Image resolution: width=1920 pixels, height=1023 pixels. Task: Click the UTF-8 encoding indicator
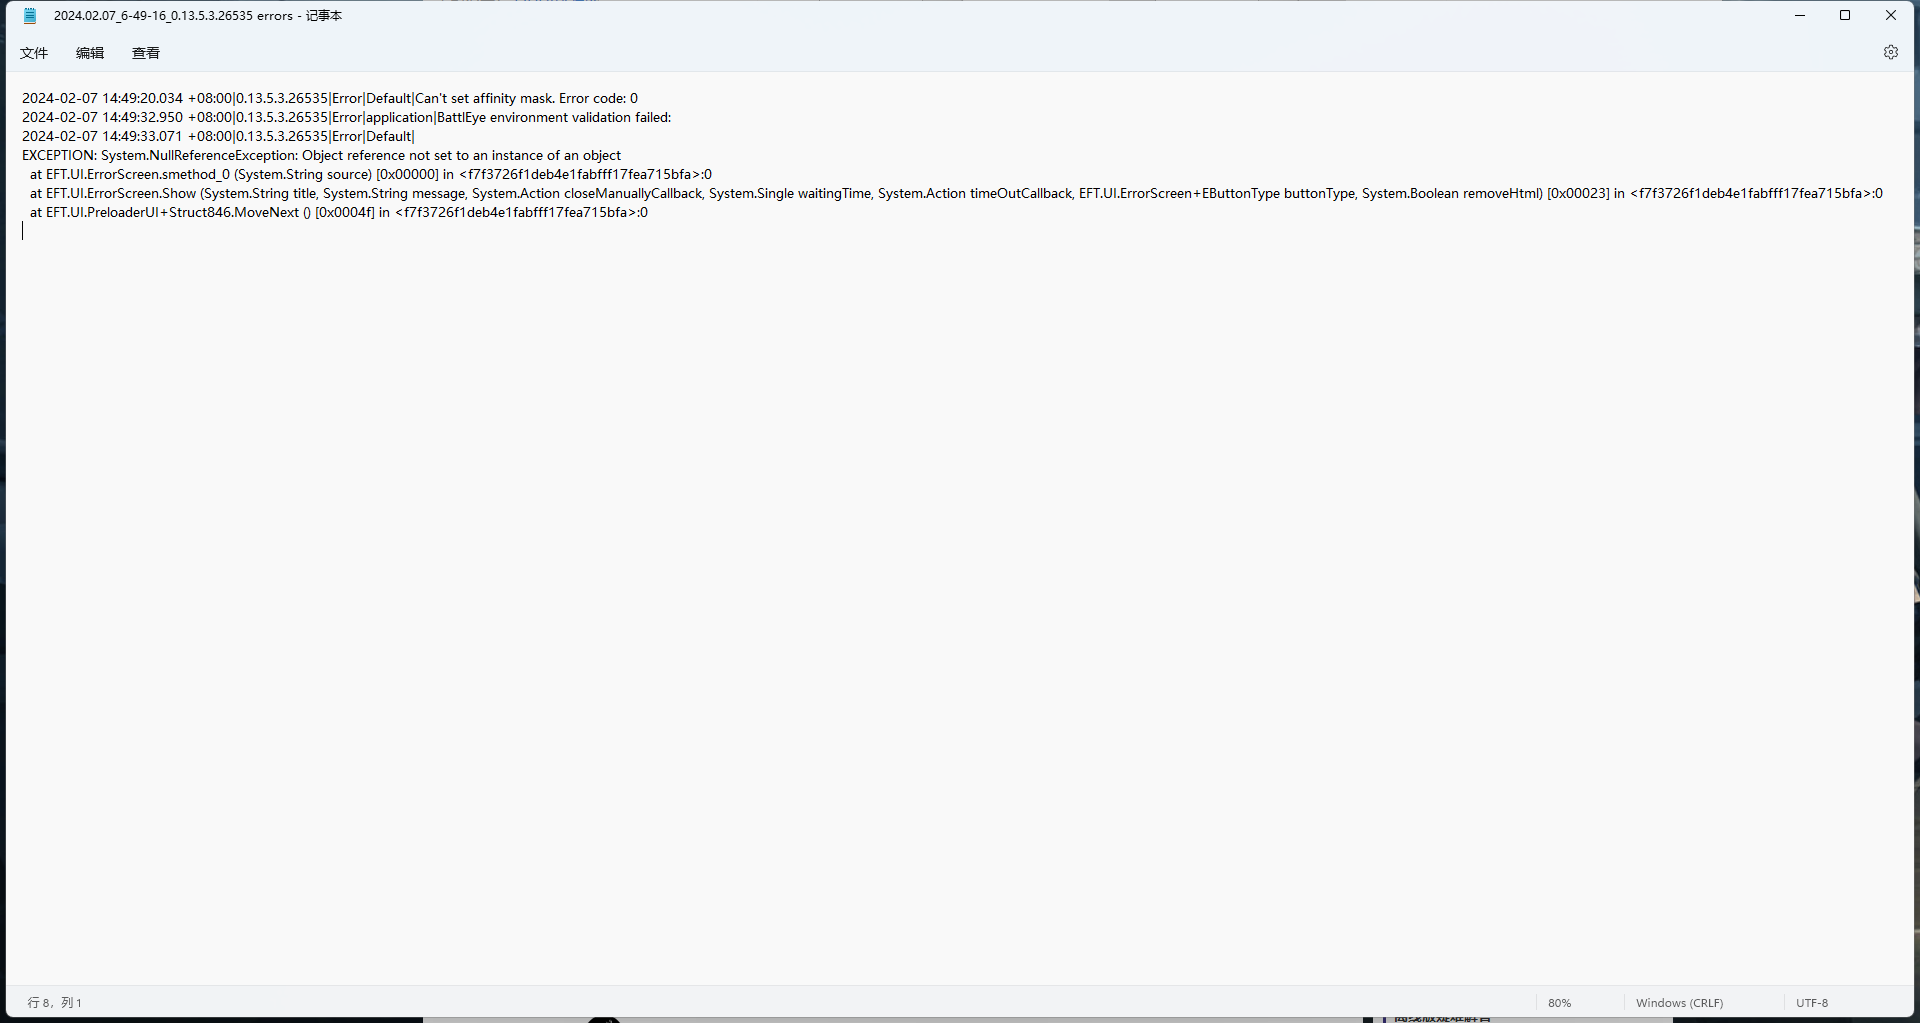[x=1811, y=1003]
